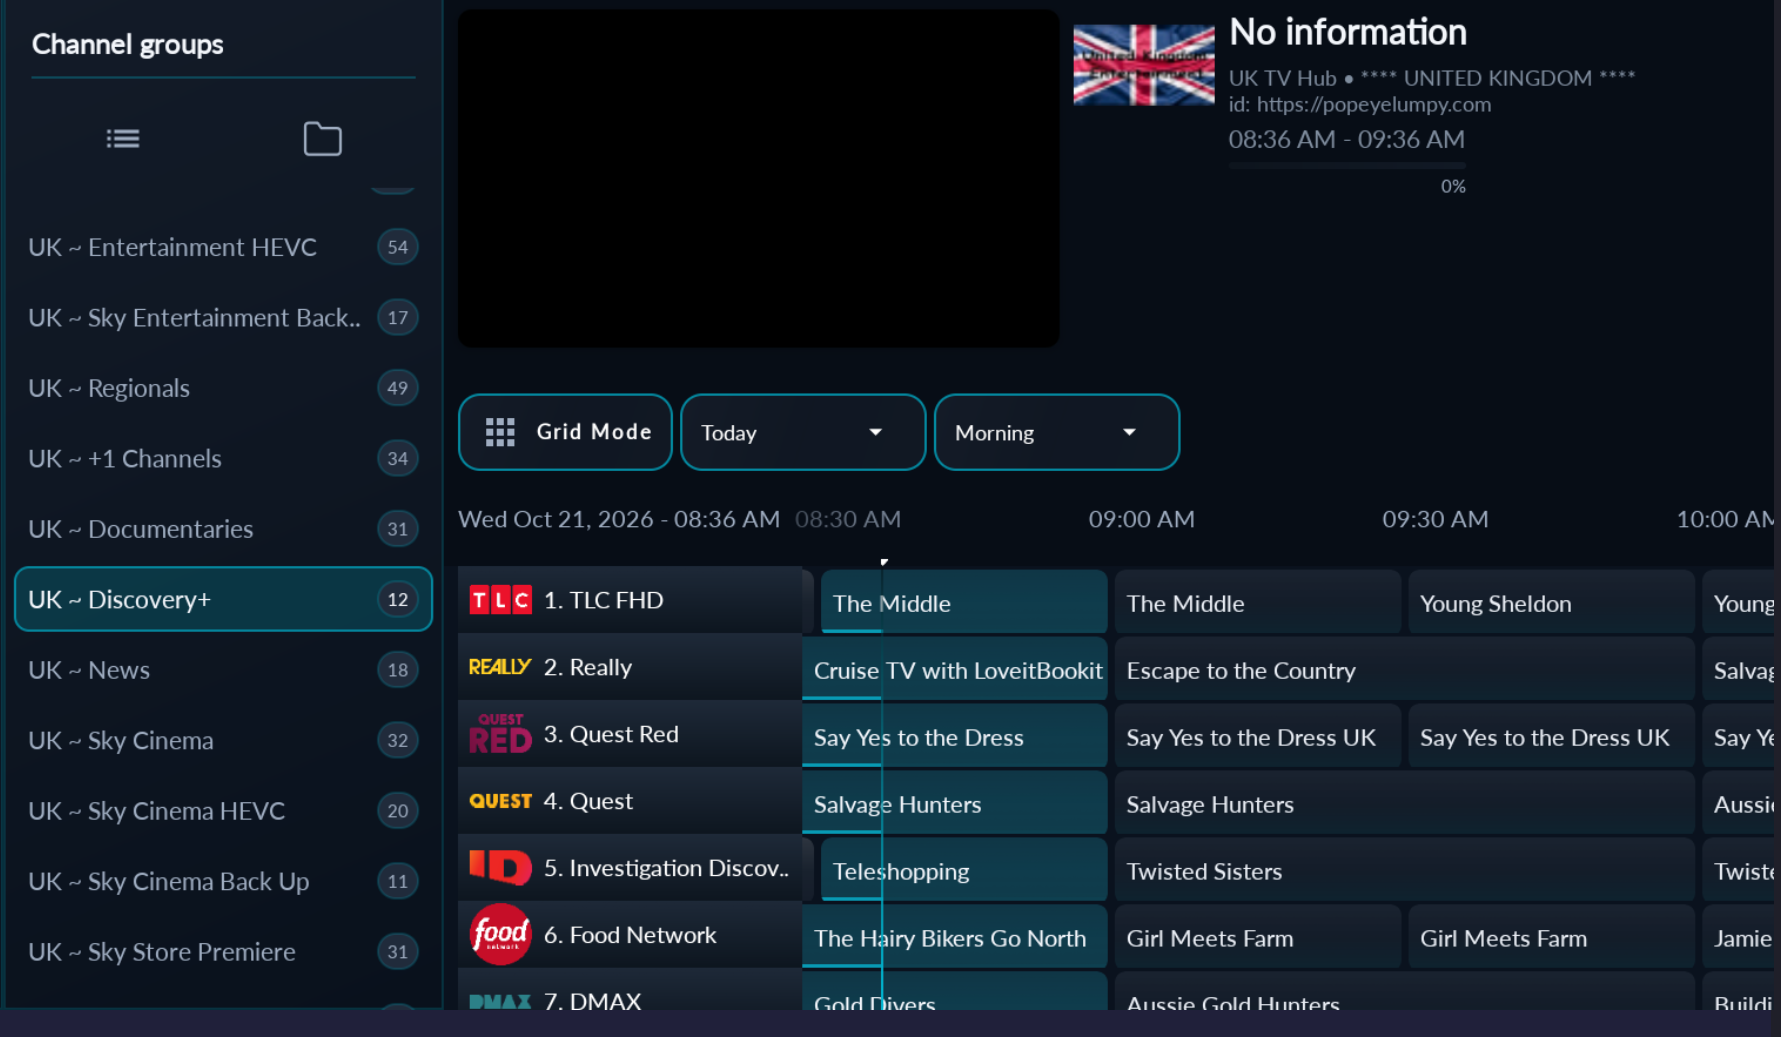Open the folder view icon in Channel groups

(x=322, y=139)
